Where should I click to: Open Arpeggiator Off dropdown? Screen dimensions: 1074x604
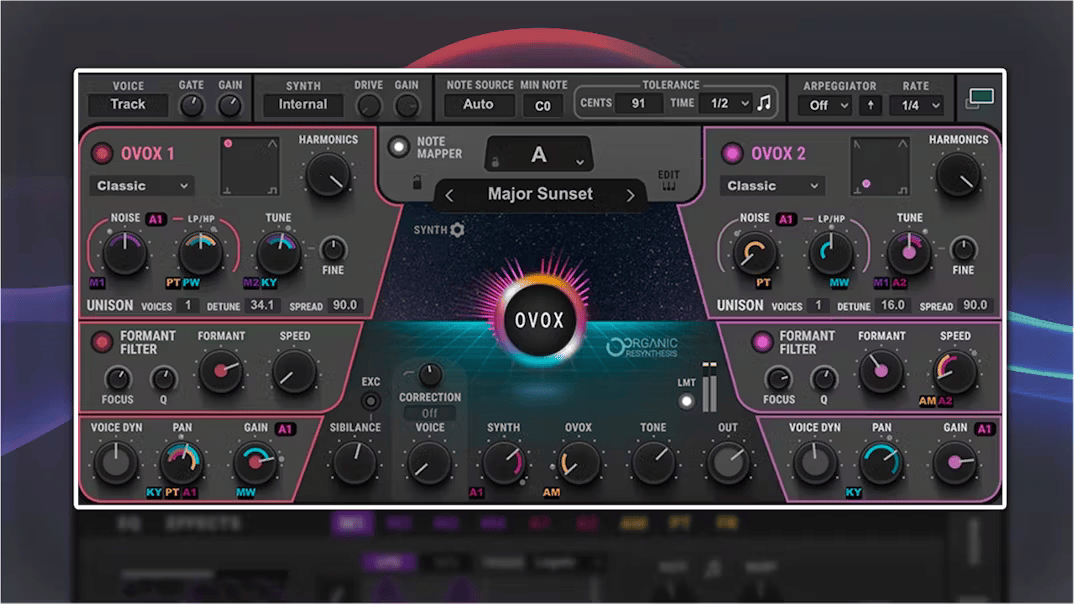click(x=827, y=105)
